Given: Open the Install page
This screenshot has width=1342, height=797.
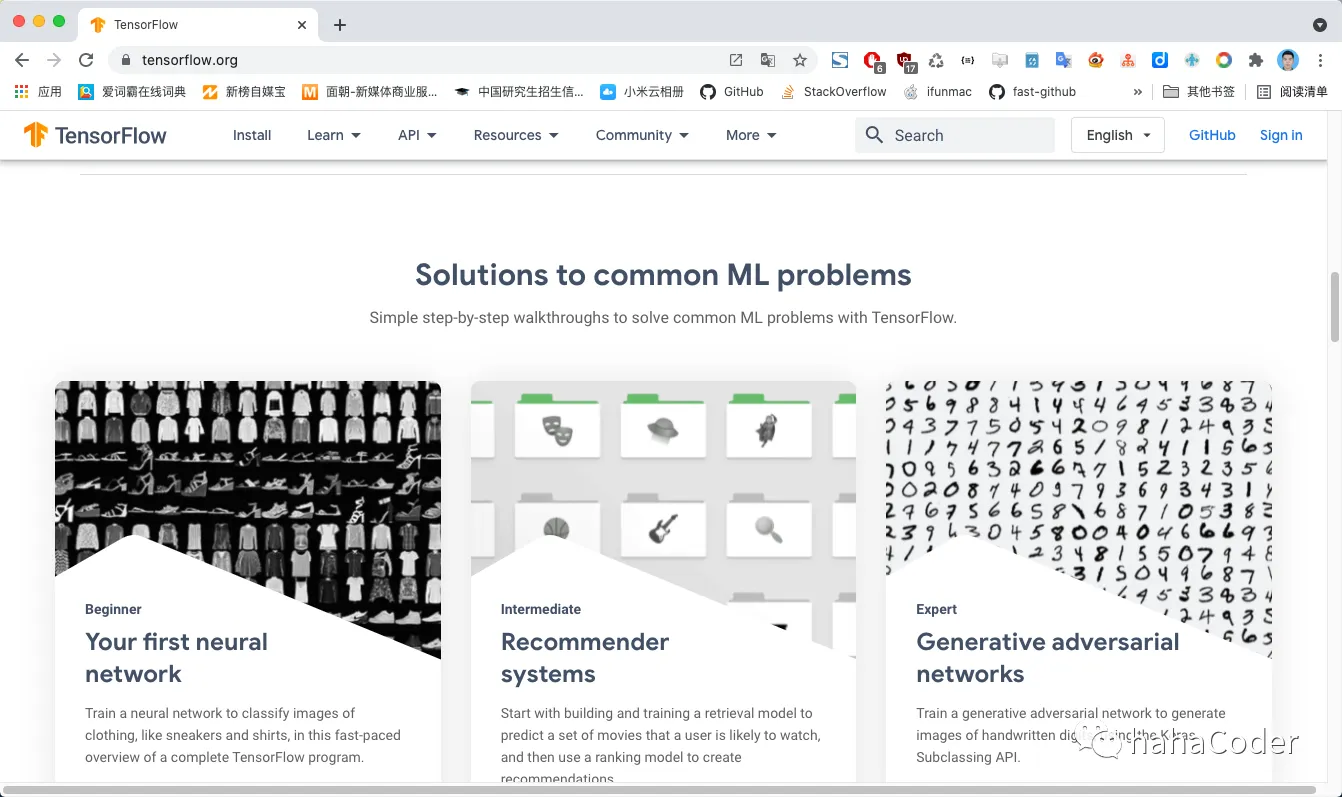Looking at the screenshot, I should [252, 135].
